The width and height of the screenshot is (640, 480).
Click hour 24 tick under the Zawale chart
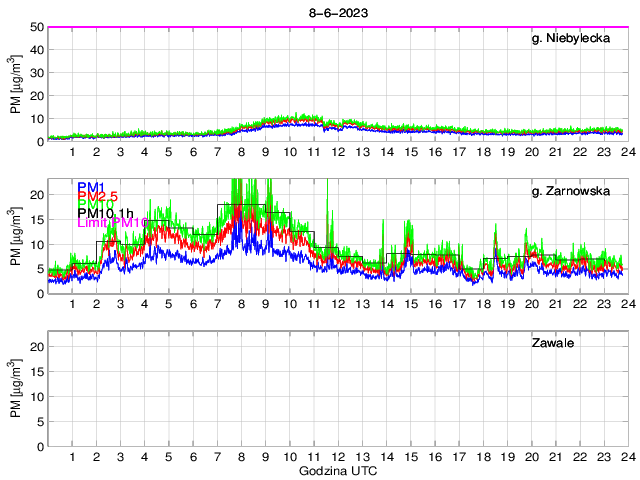tap(624, 457)
